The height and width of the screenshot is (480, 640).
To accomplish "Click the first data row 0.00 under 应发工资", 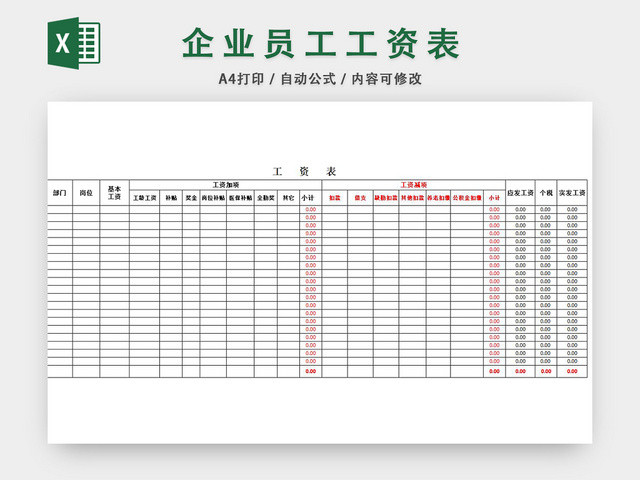I will click(x=520, y=209).
